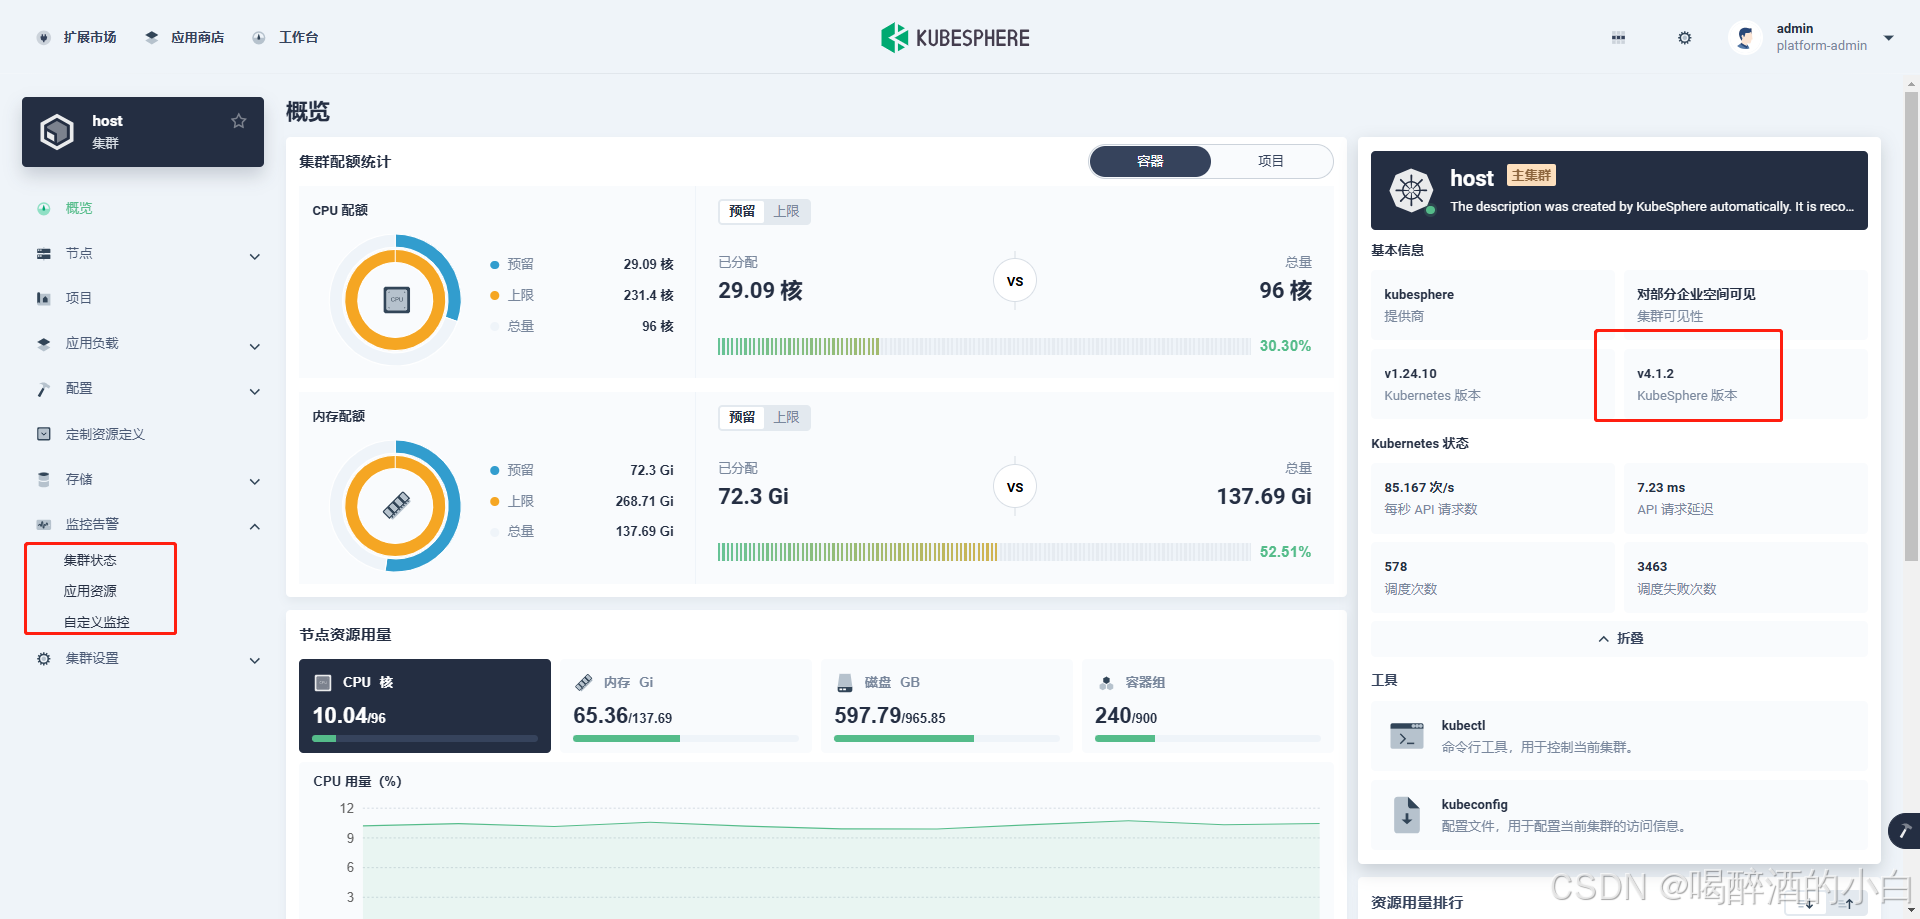Click the star icon on host cluster card
The height and width of the screenshot is (919, 1920).
point(238,121)
